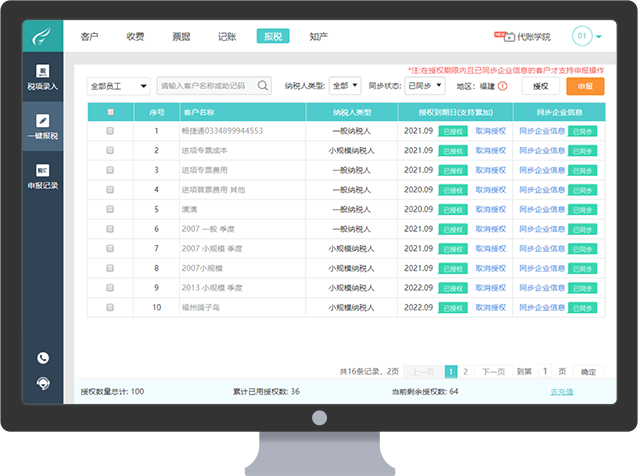
Task: Click the 已同步 badge in row 5
Action: click(582, 210)
